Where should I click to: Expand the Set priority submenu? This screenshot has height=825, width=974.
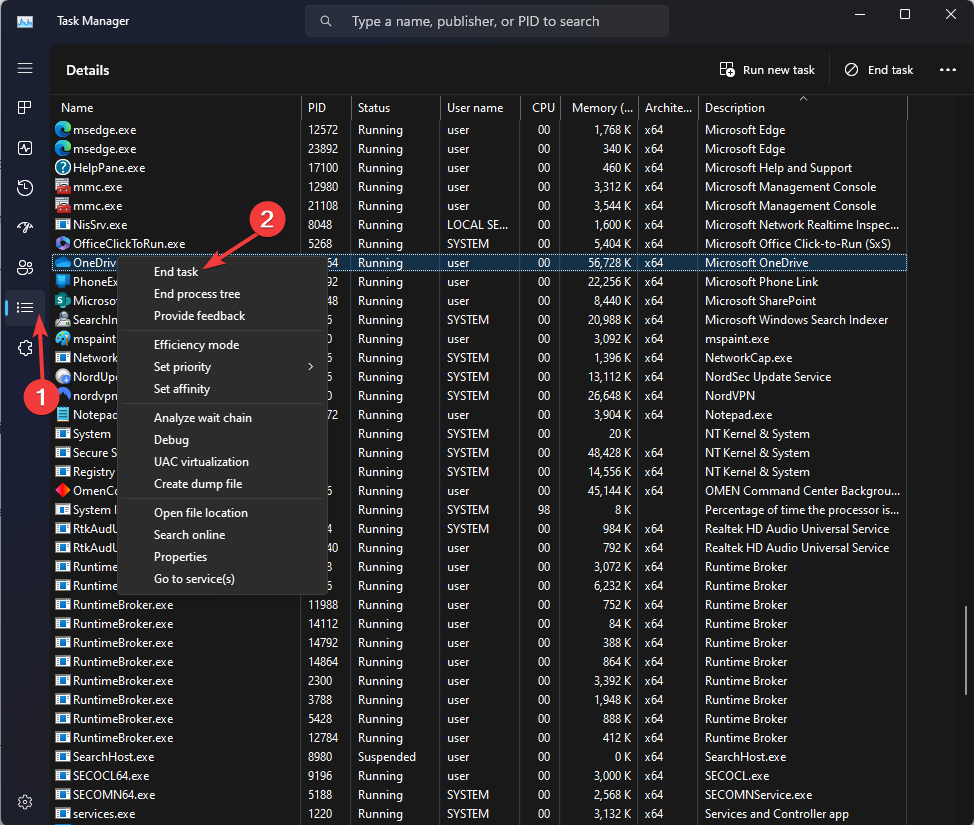pos(222,367)
